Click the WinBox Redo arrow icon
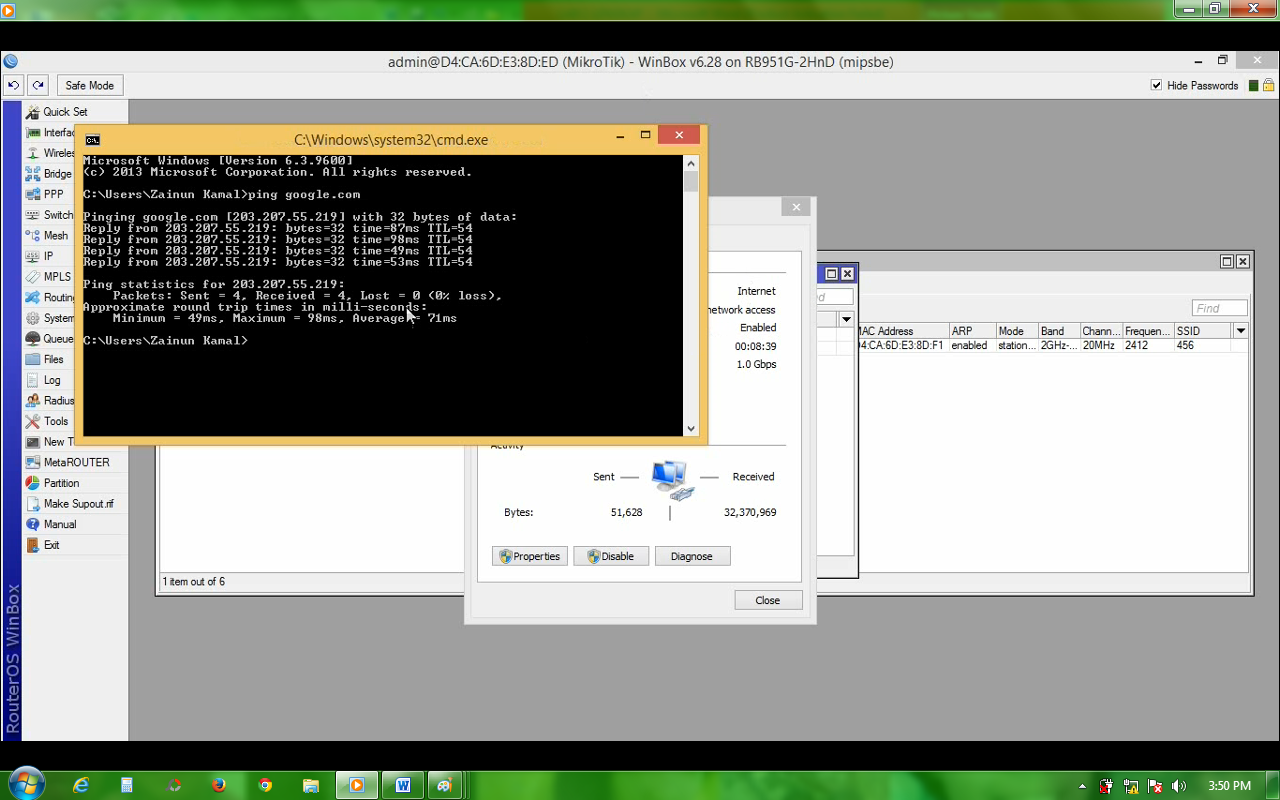Image resolution: width=1280 pixels, height=800 pixels. tap(37, 85)
